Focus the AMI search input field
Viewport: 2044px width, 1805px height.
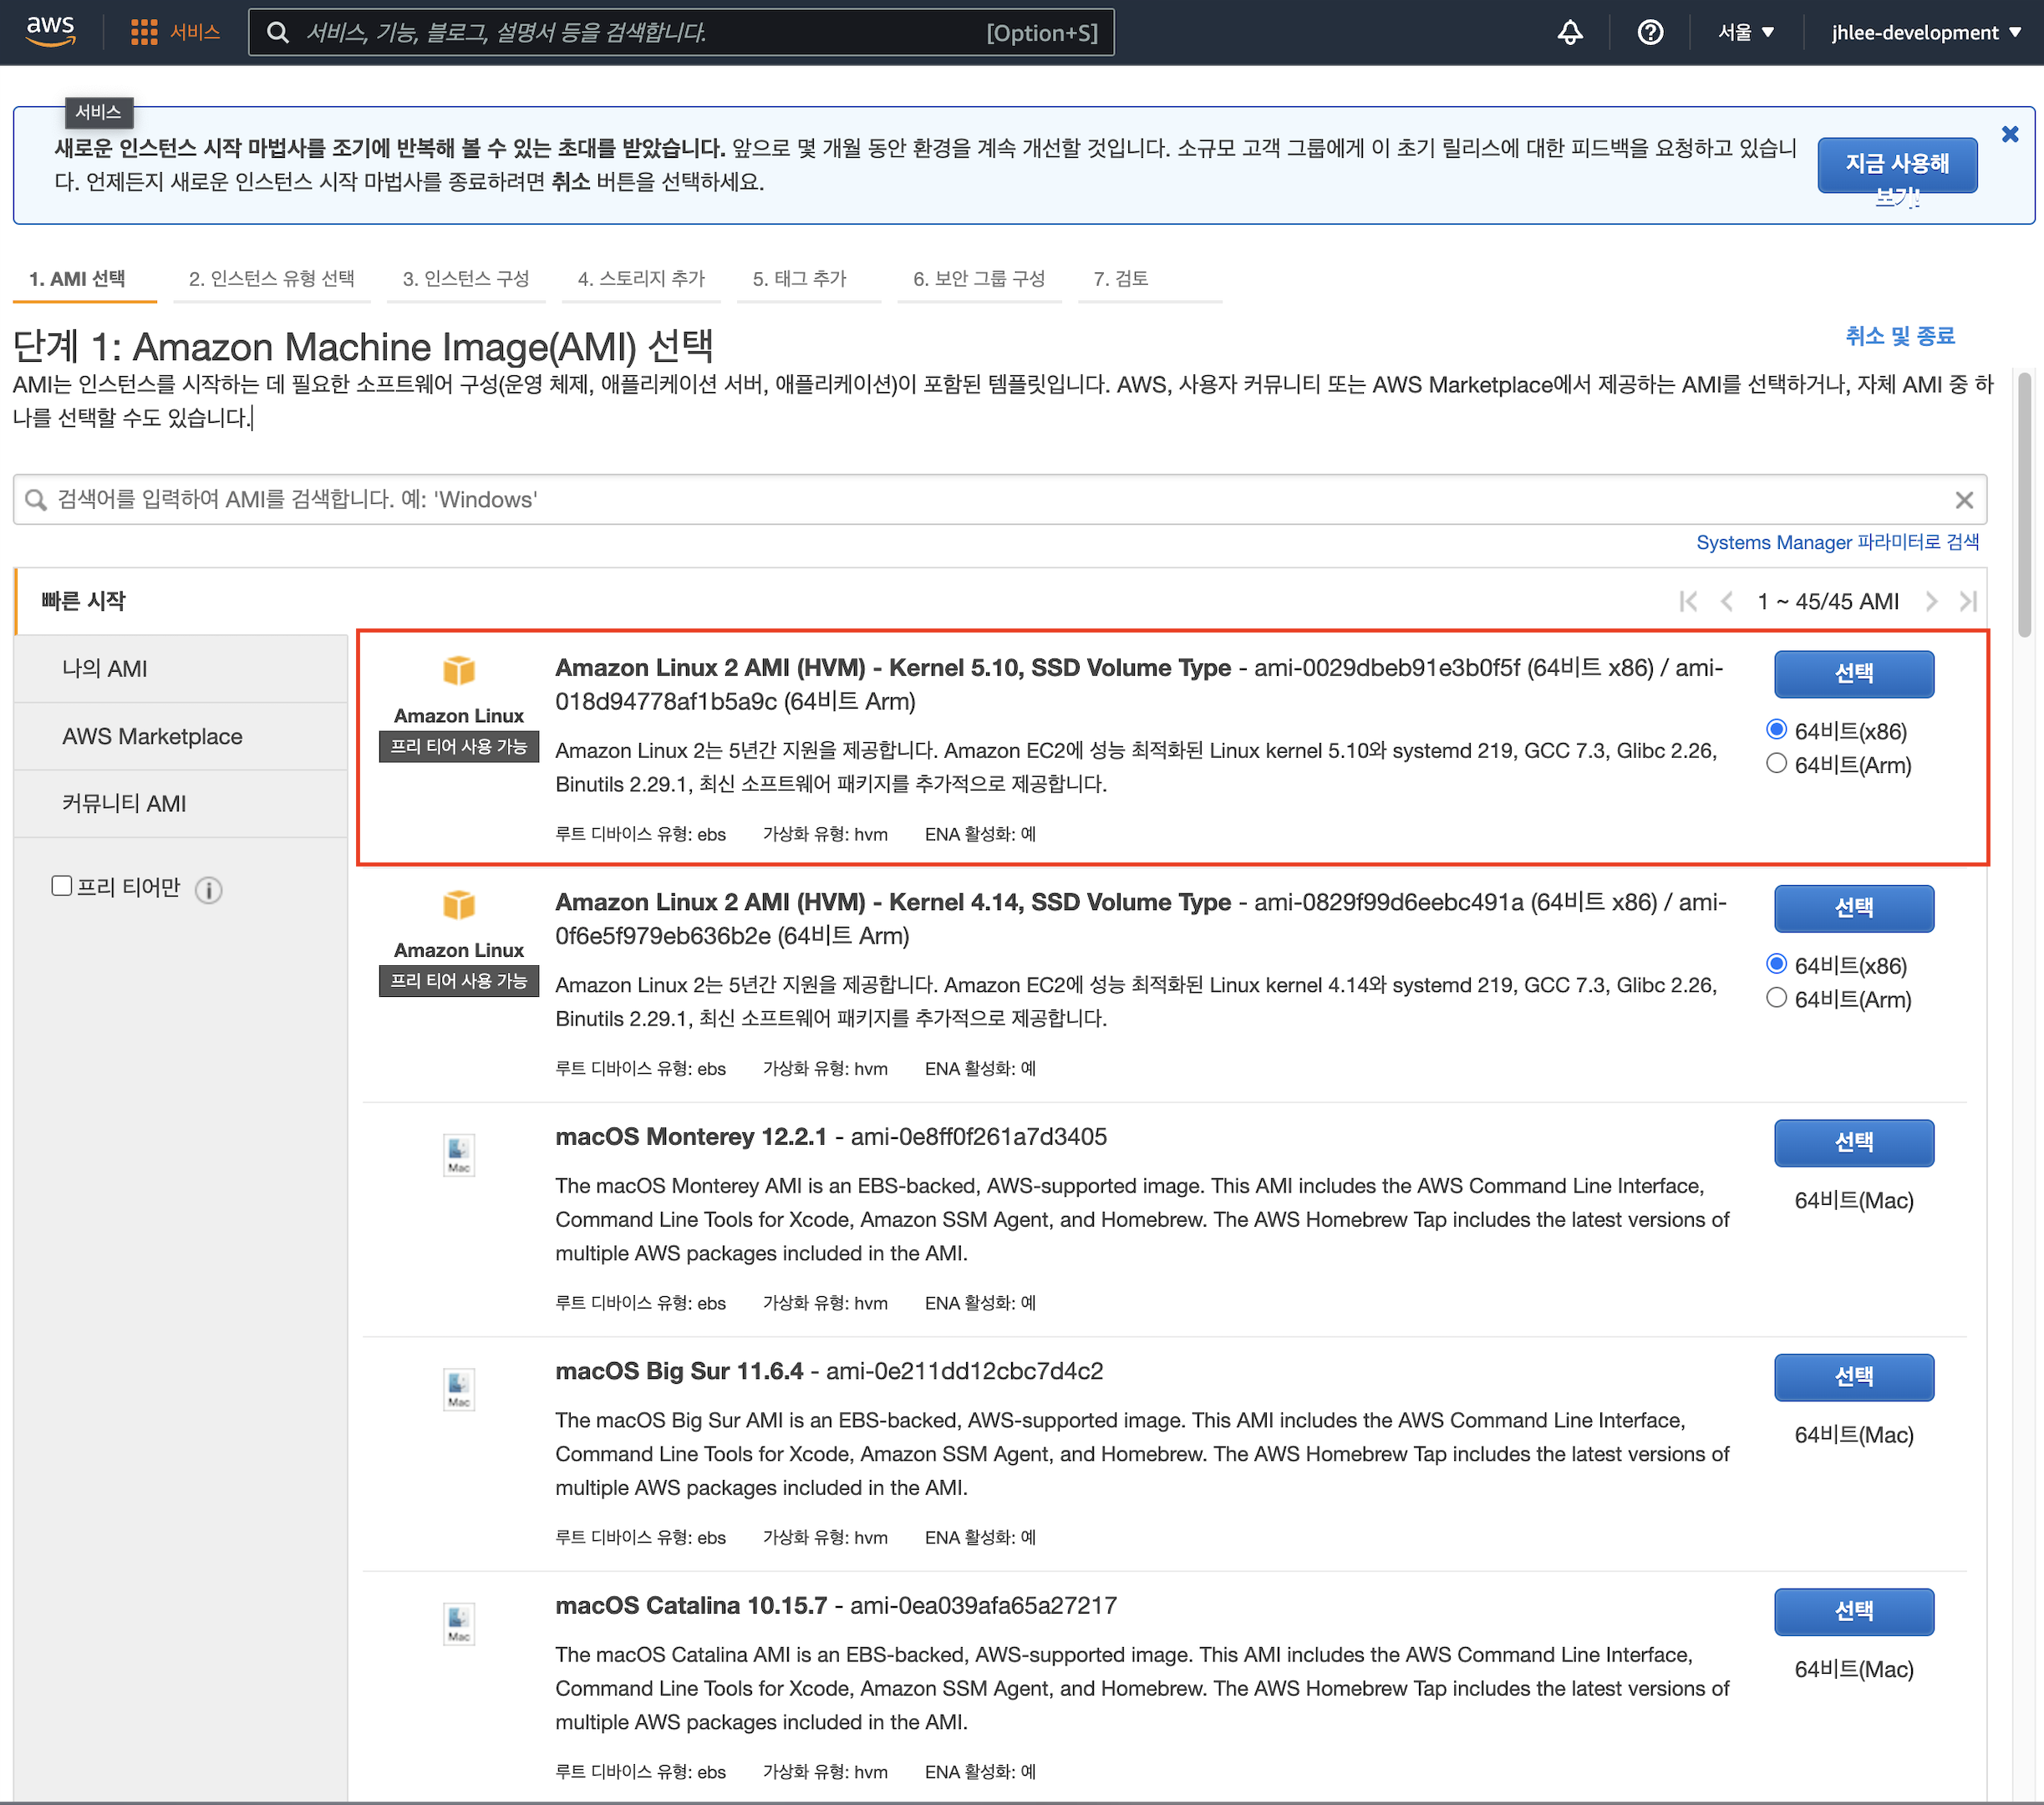1000,500
